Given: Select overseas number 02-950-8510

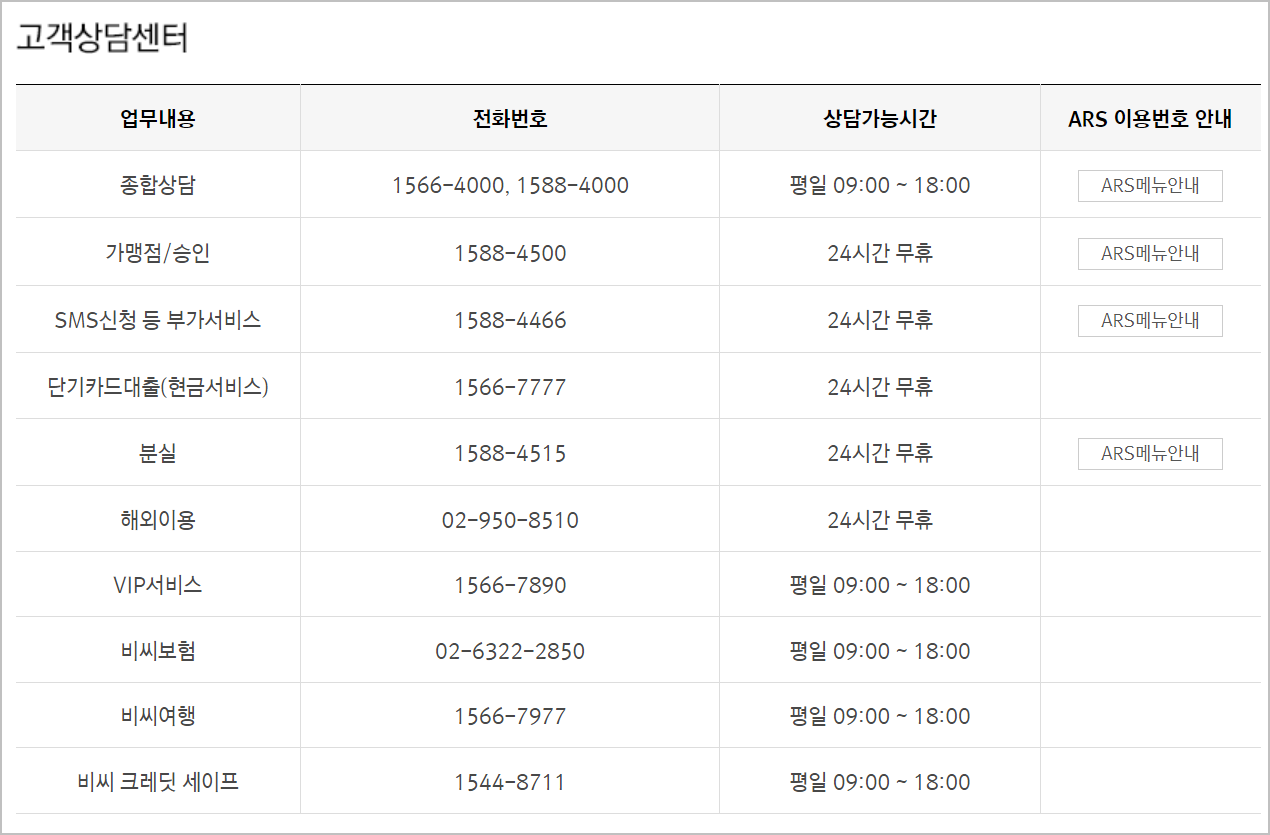Looking at the screenshot, I should point(510,520).
